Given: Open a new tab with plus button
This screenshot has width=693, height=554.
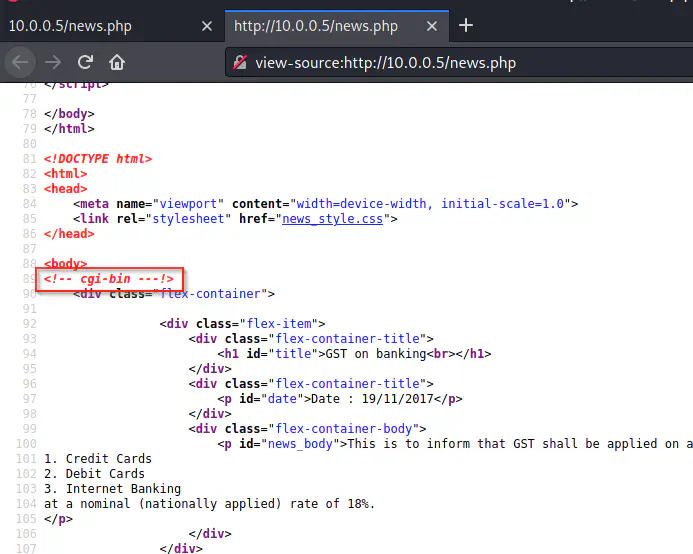Looking at the screenshot, I should pyautogui.click(x=465, y=26).
